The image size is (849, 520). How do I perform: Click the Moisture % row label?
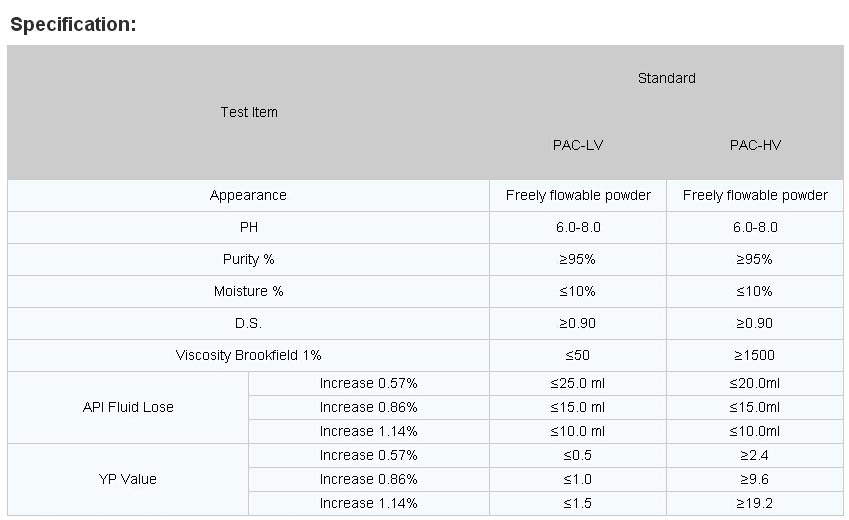pyautogui.click(x=249, y=291)
